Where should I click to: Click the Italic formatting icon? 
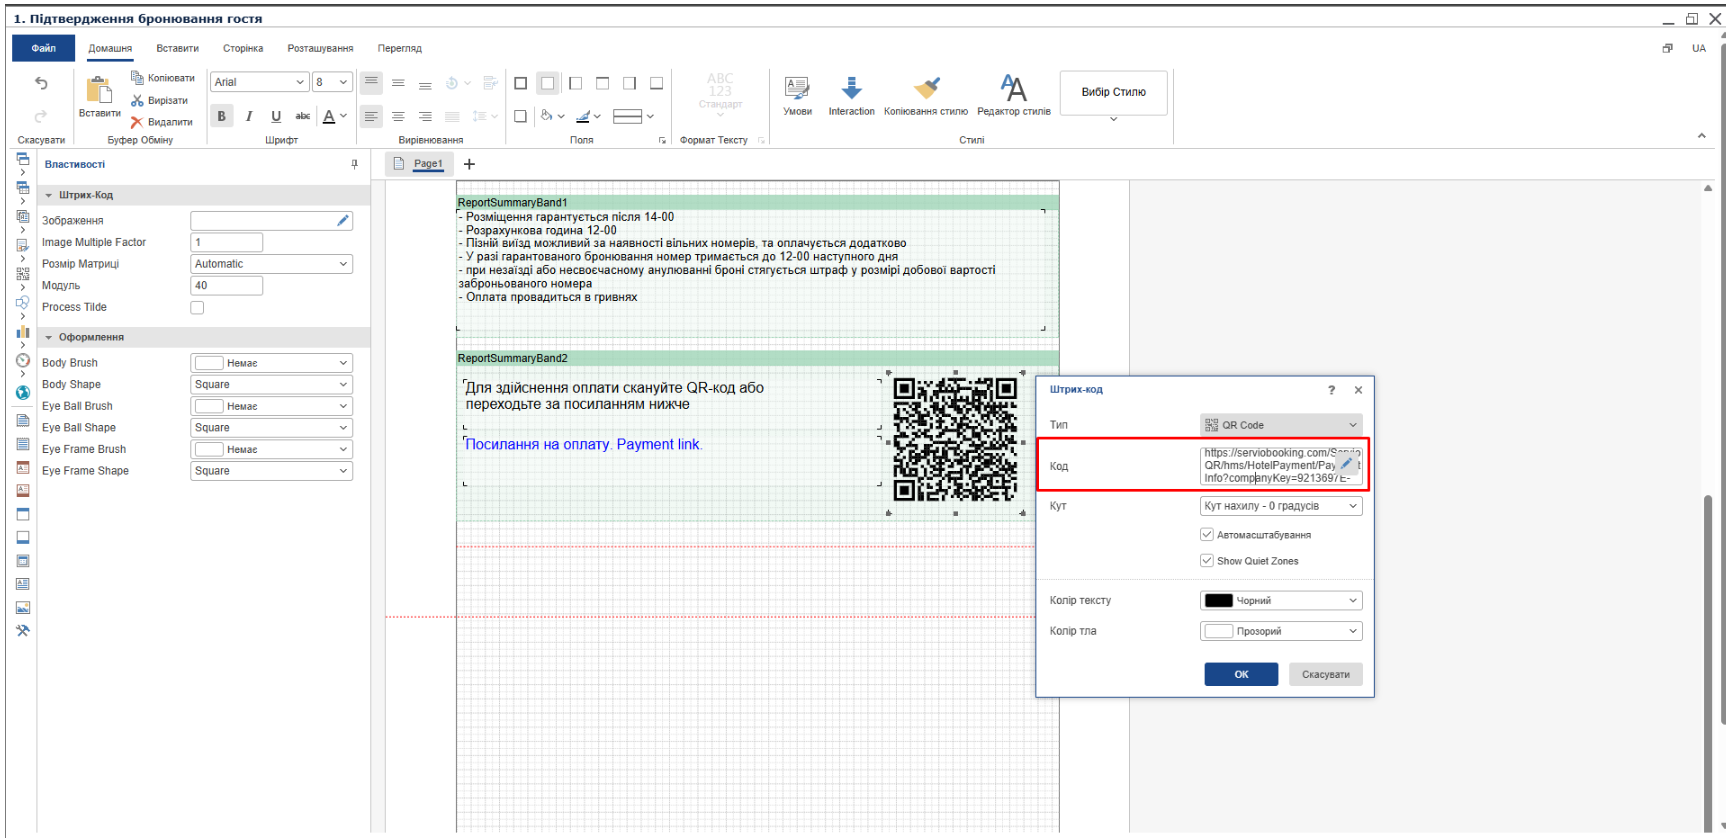[249, 116]
